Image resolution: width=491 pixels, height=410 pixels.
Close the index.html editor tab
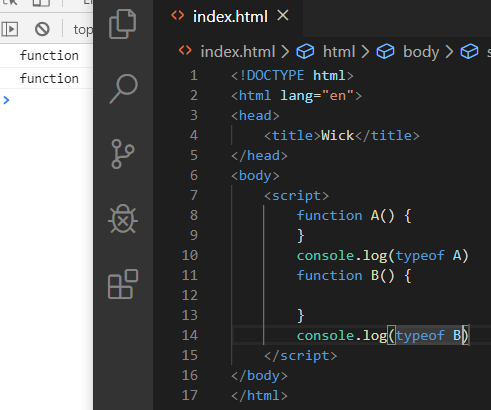[x=283, y=15]
